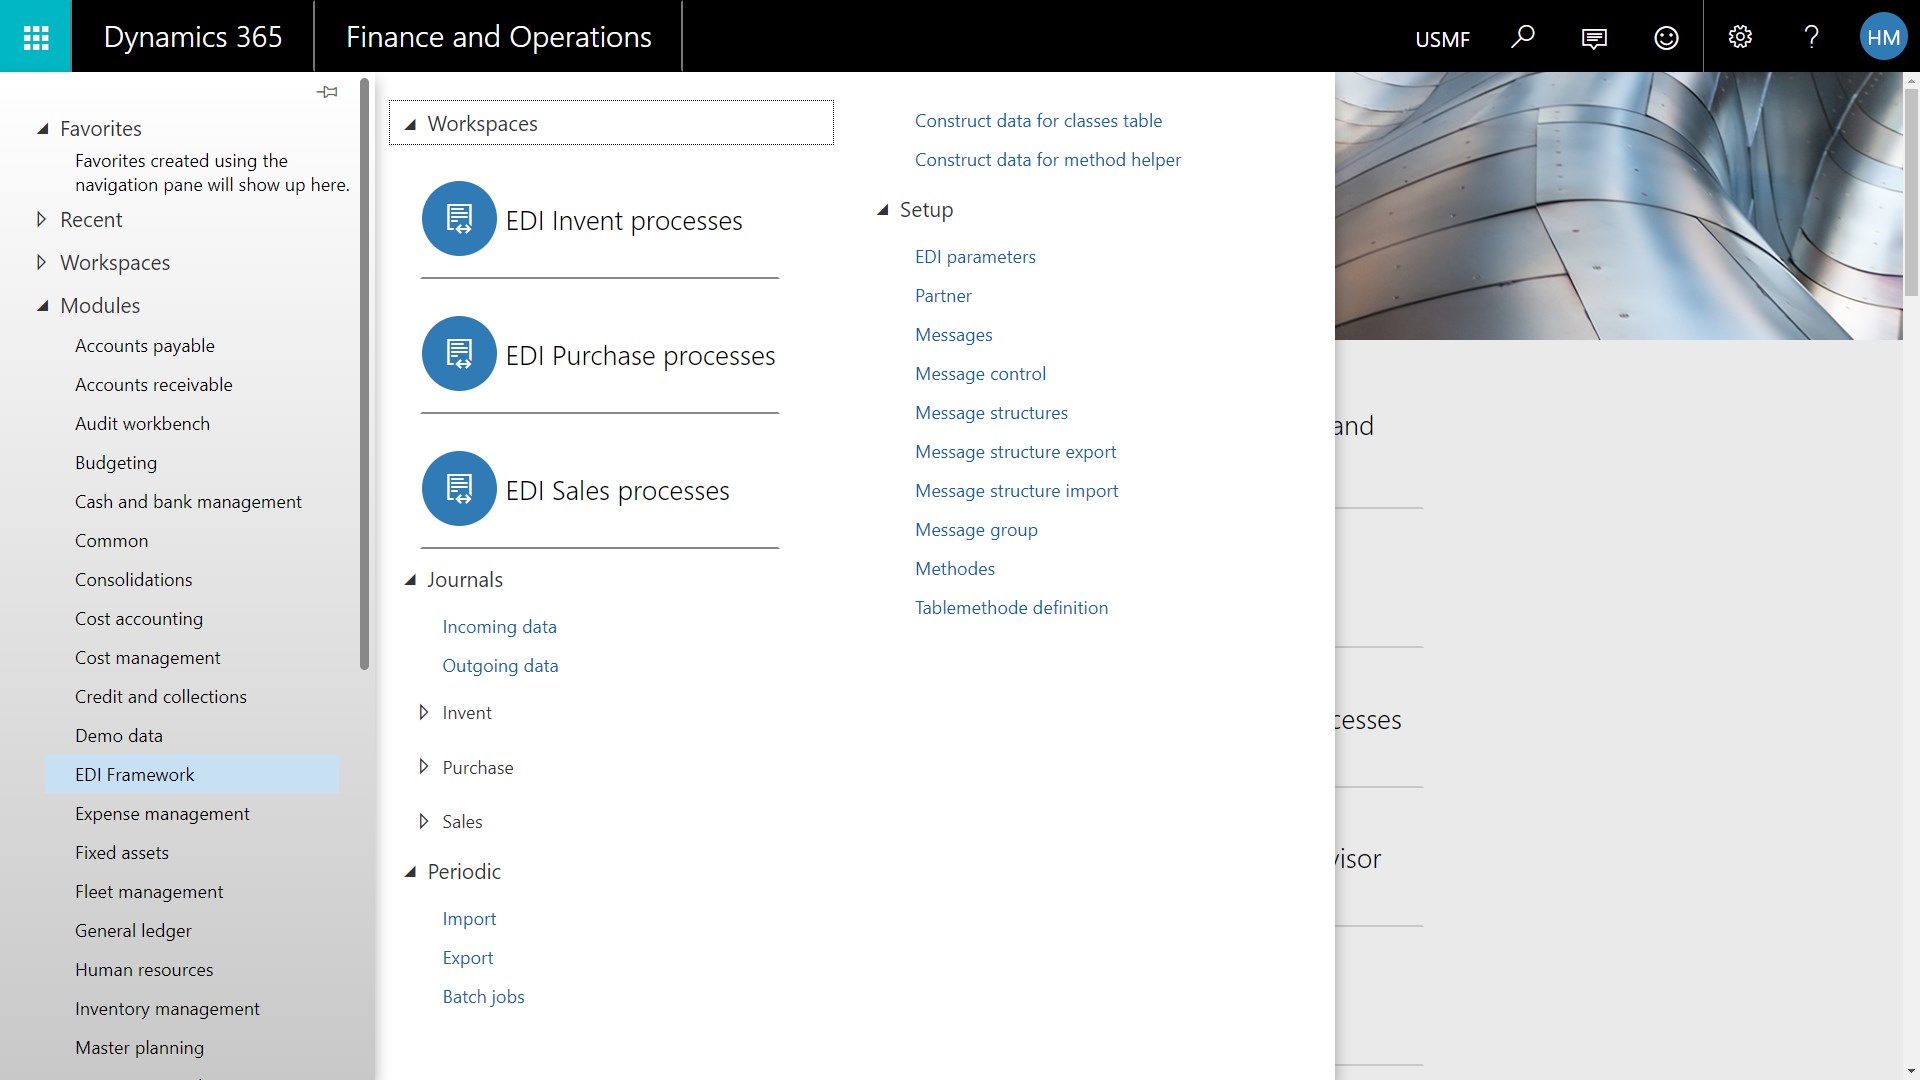Open Partner setup link
1920x1080 pixels.
tap(943, 296)
